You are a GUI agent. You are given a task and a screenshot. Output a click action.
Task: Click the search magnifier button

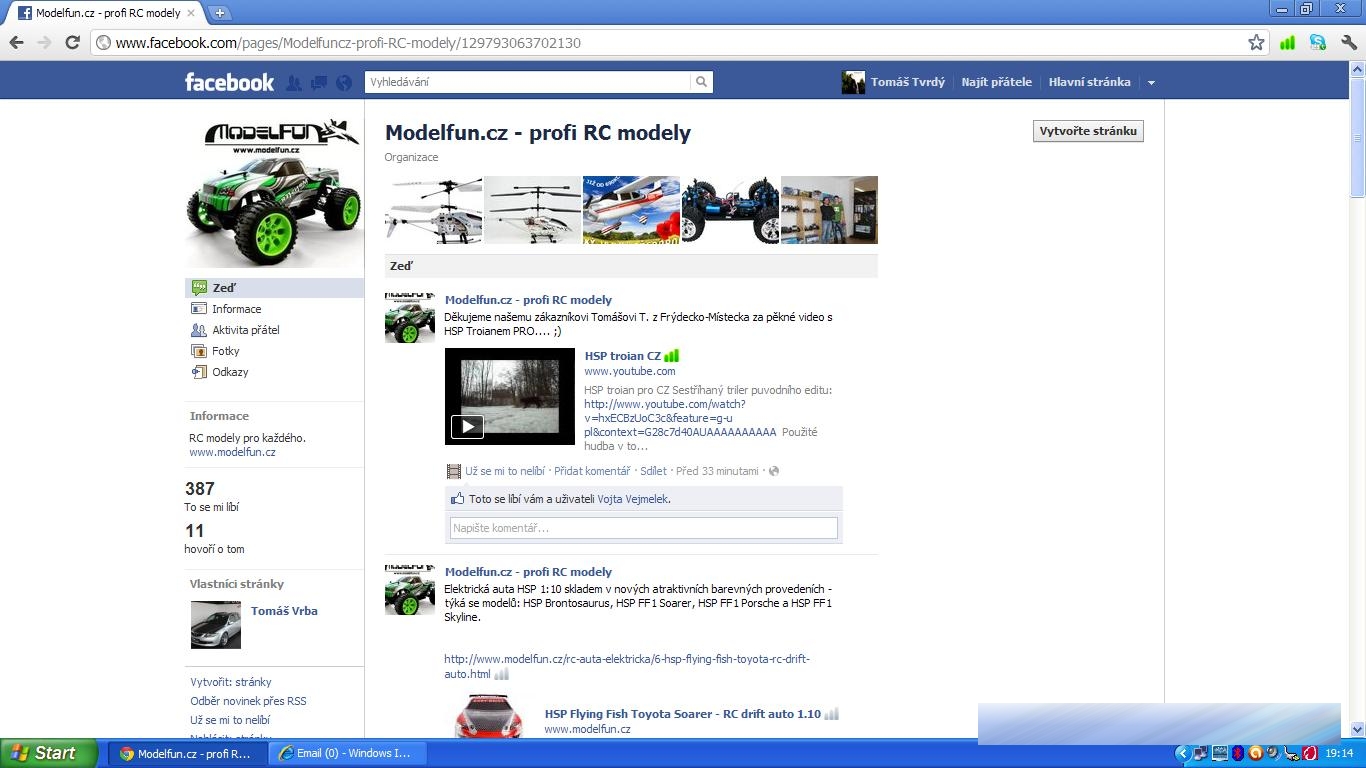pos(702,82)
